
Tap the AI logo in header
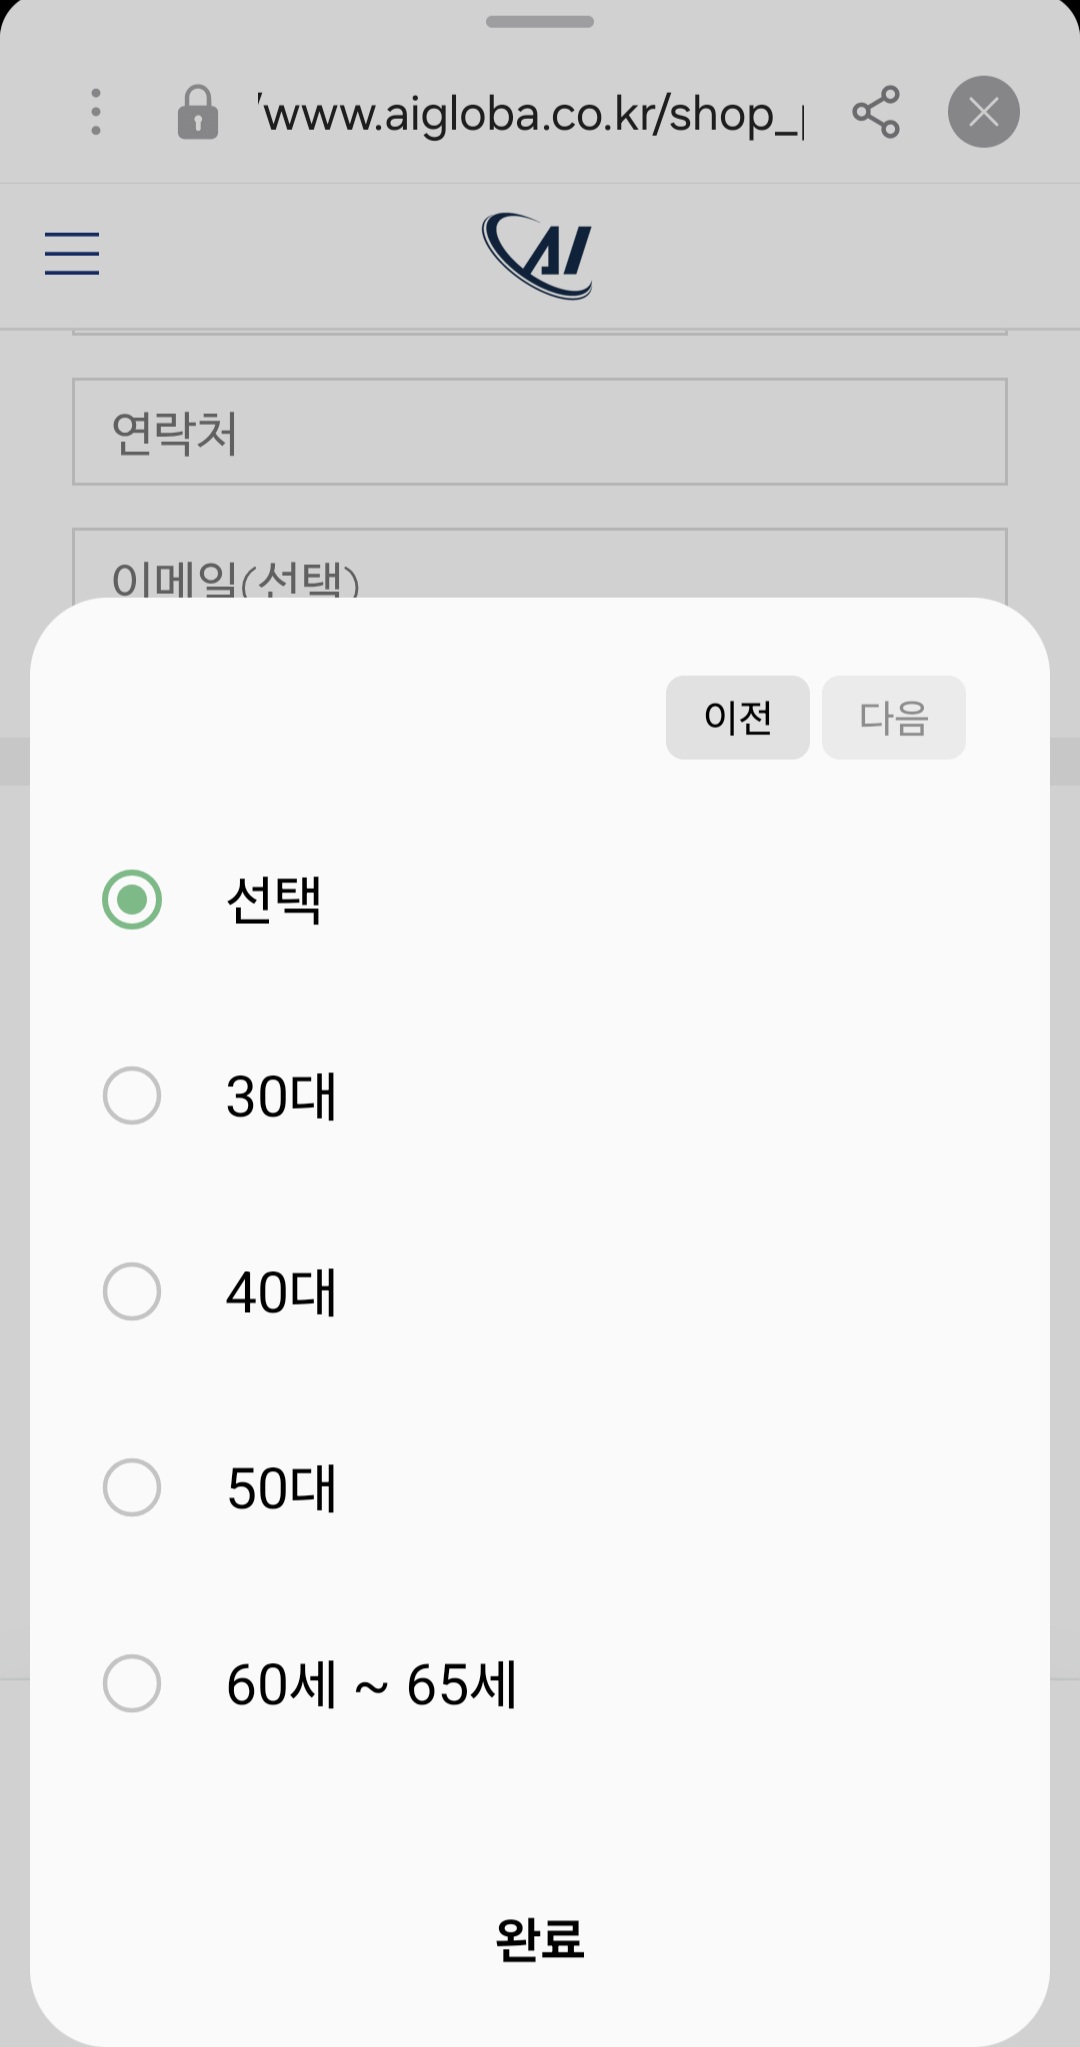538,255
